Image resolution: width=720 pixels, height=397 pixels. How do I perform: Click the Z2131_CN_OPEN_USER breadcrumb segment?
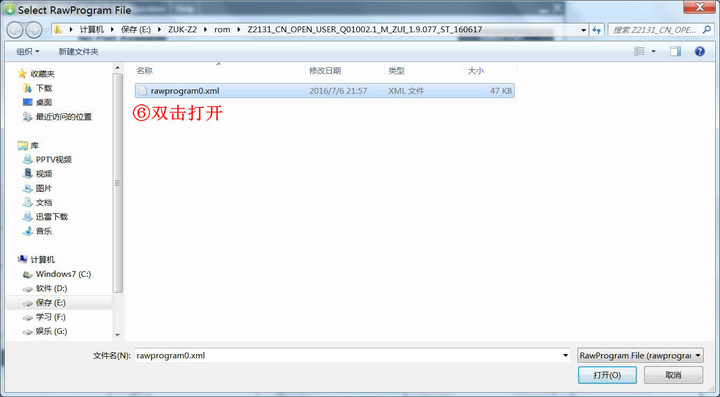(x=365, y=30)
